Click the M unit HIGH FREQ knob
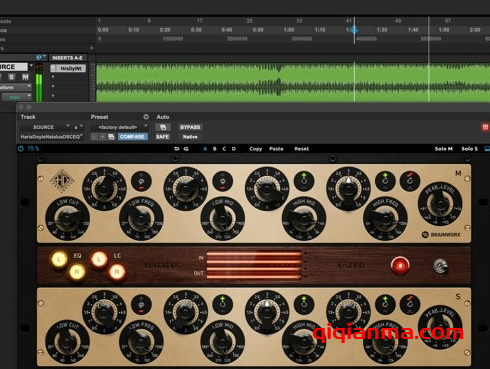Viewport: 490px width, 369px height. tap(385, 218)
